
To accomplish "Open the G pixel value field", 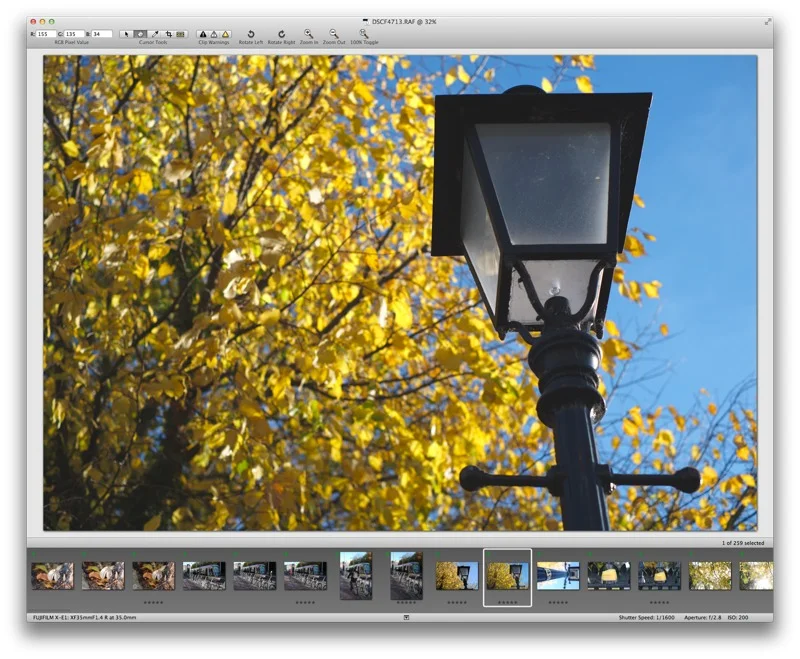I will 73,32.
